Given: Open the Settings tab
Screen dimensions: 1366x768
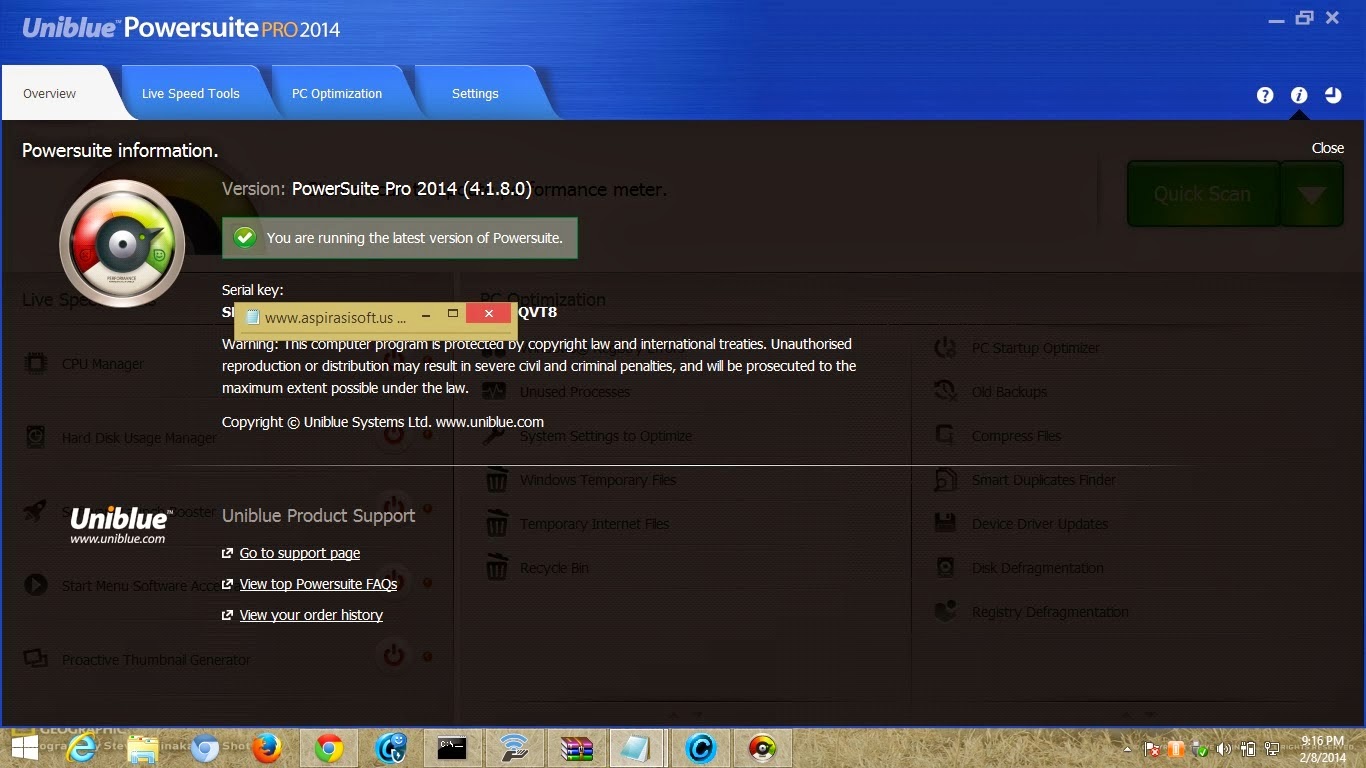Looking at the screenshot, I should [475, 93].
